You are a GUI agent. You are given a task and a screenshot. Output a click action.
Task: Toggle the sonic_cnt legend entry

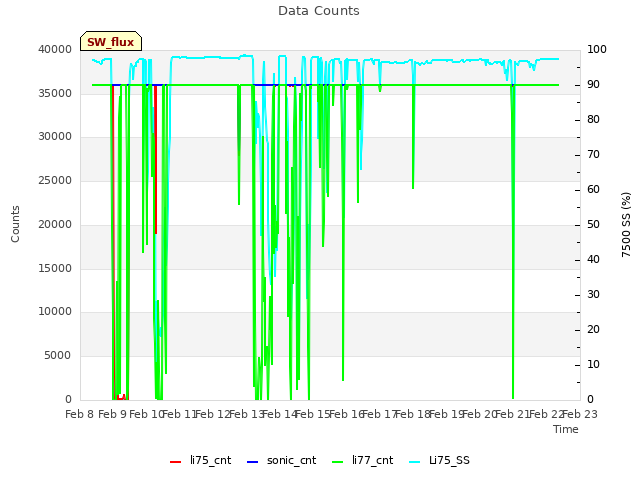tap(282, 460)
